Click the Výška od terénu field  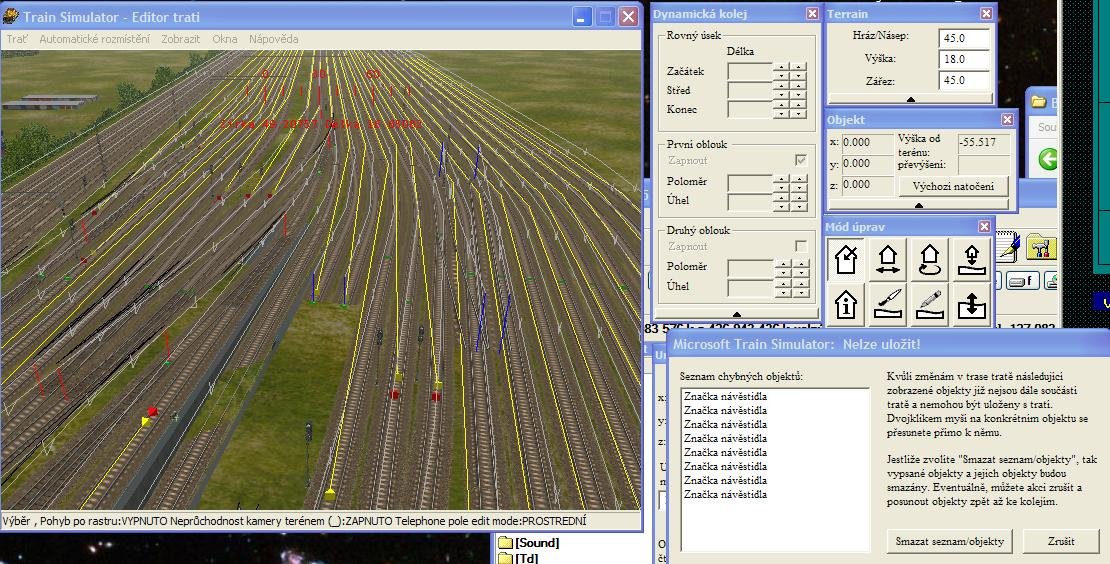(x=983, y=142)
